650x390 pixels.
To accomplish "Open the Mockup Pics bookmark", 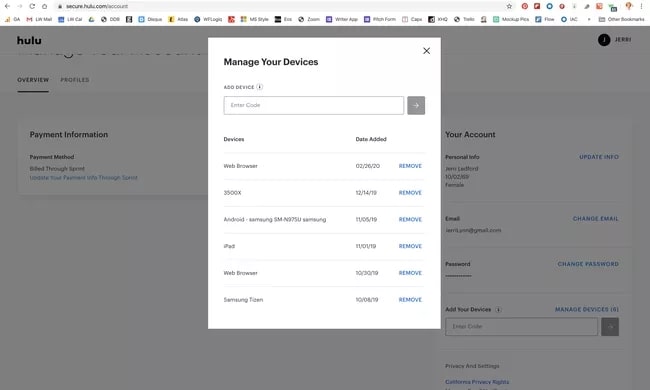I will click(x=511, y=19).
